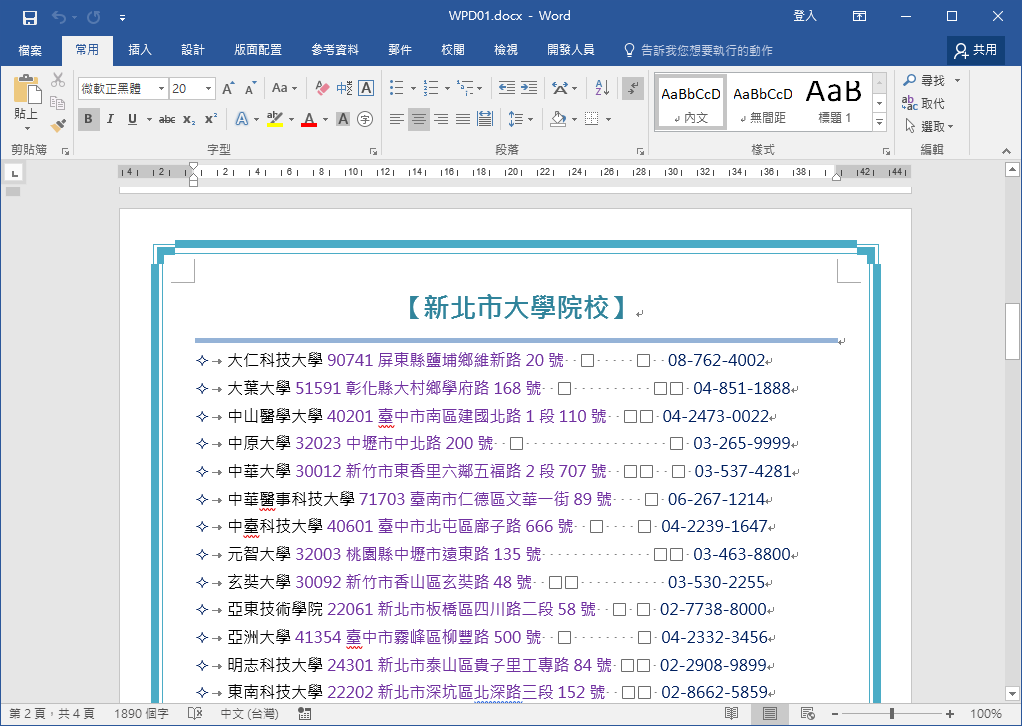This screenshot has width=1022, height=726.
Task: Click the macro recording icon in status bar
Action: [x=304, y=714]
